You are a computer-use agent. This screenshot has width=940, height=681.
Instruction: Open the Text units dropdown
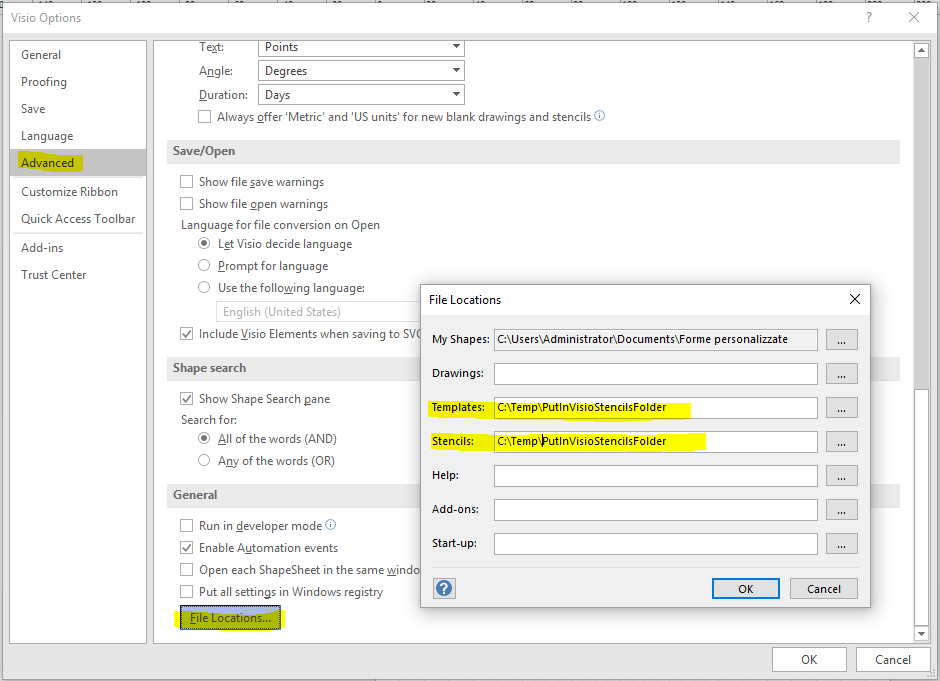click(361, 48)
